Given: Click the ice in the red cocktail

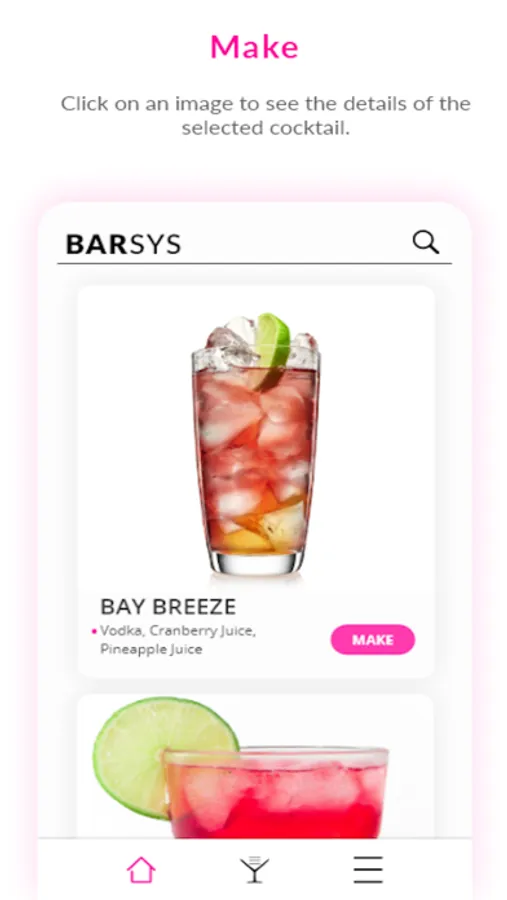Looking at the screenshot, I should [276, 789].
